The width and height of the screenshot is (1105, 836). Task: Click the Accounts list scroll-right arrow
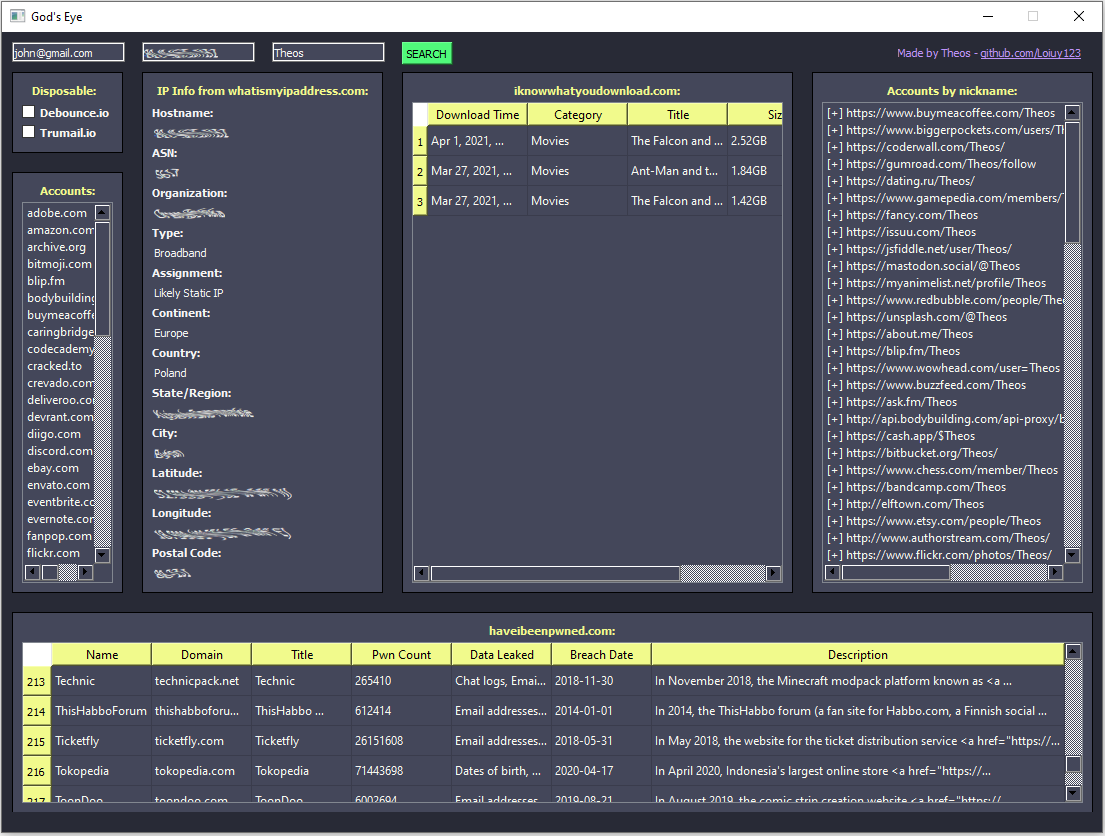[x=85, y=572]
